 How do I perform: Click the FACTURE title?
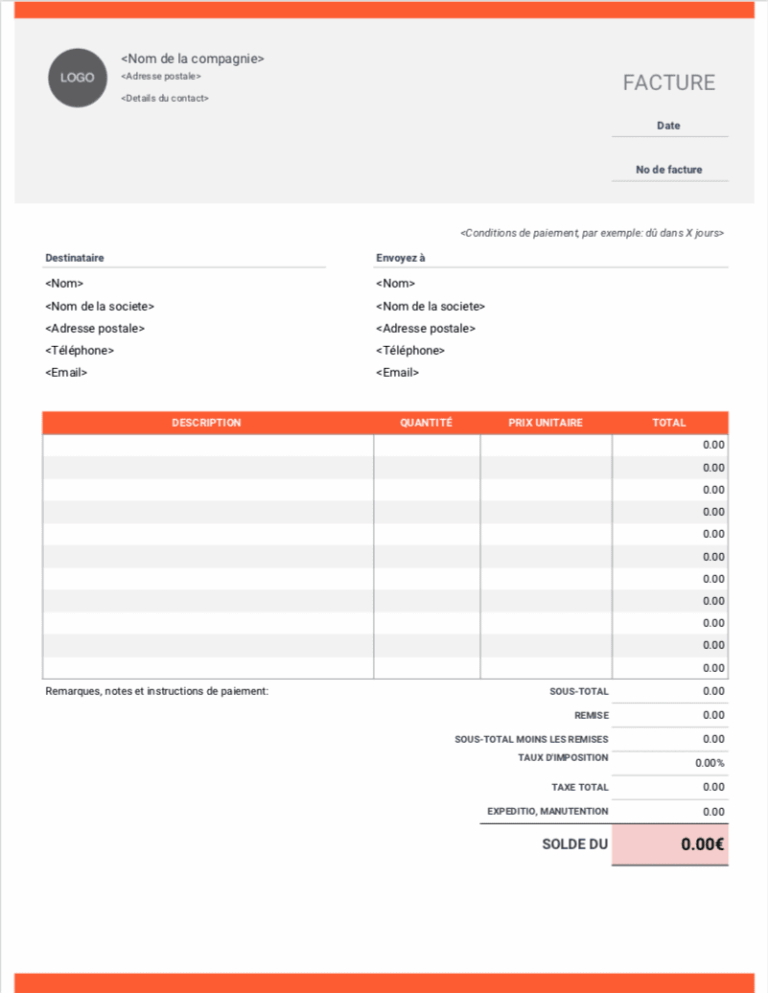coord(669,83)
